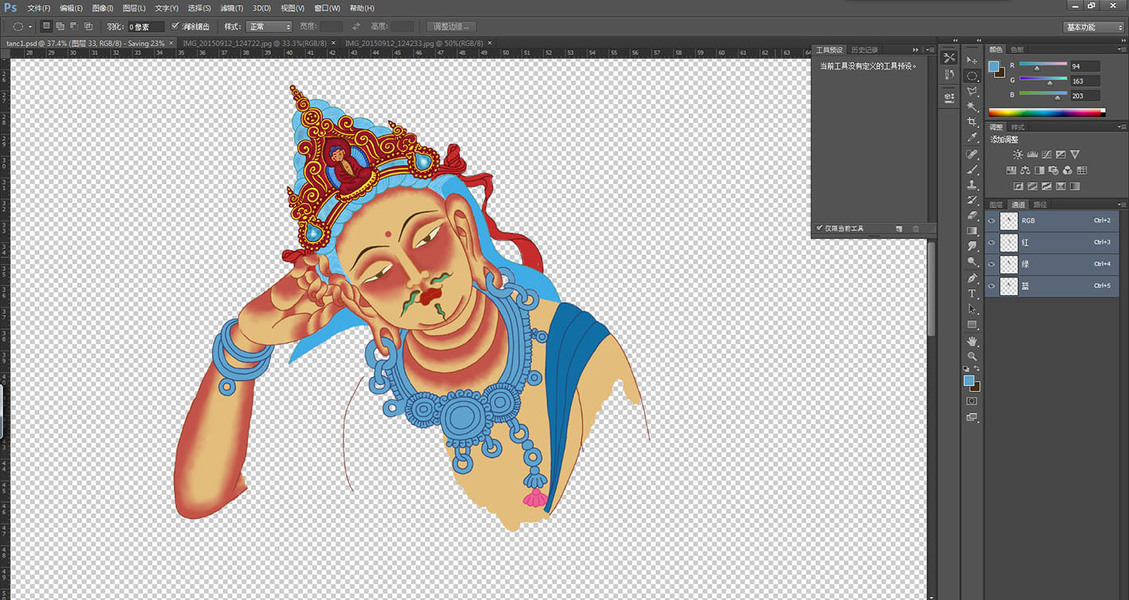
Task: Toggle current tool only checkbox
Action: 819,228
